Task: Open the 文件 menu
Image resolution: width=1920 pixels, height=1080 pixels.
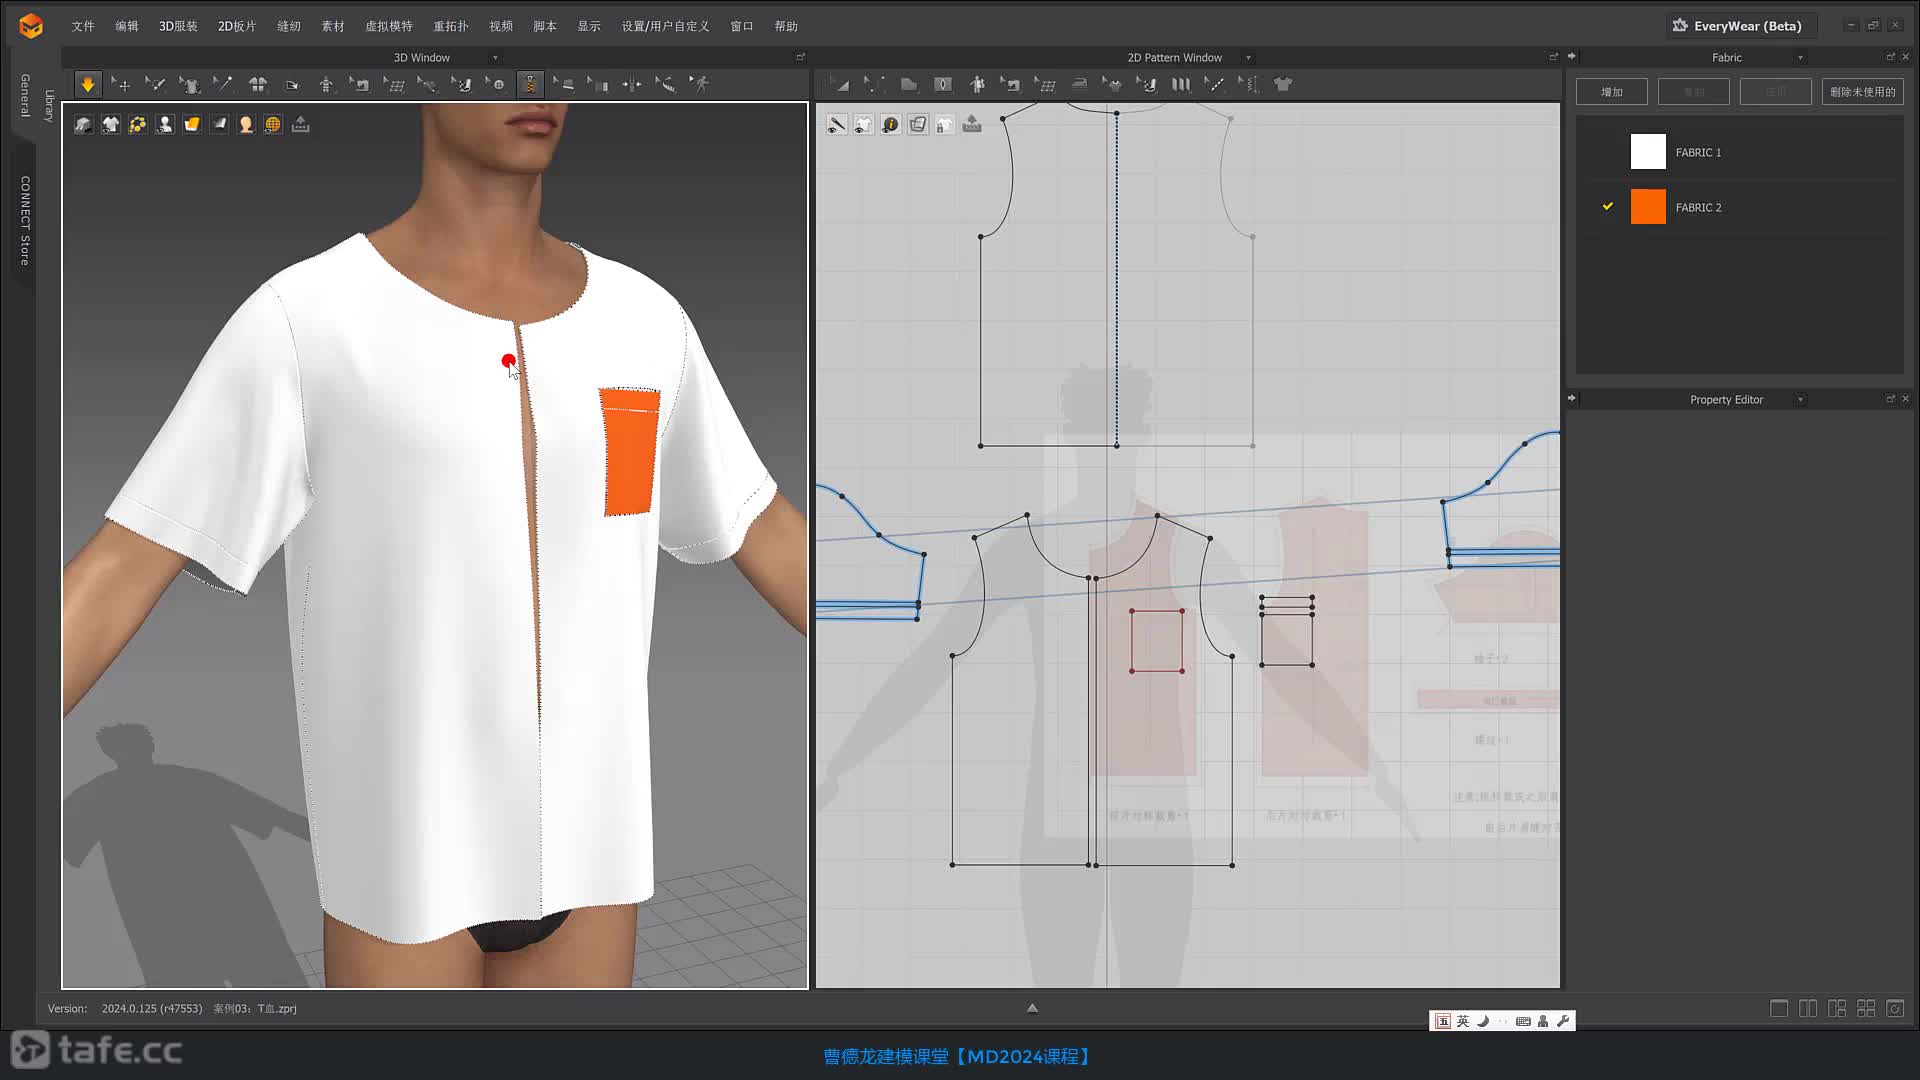Action: [x=83, y=26]
